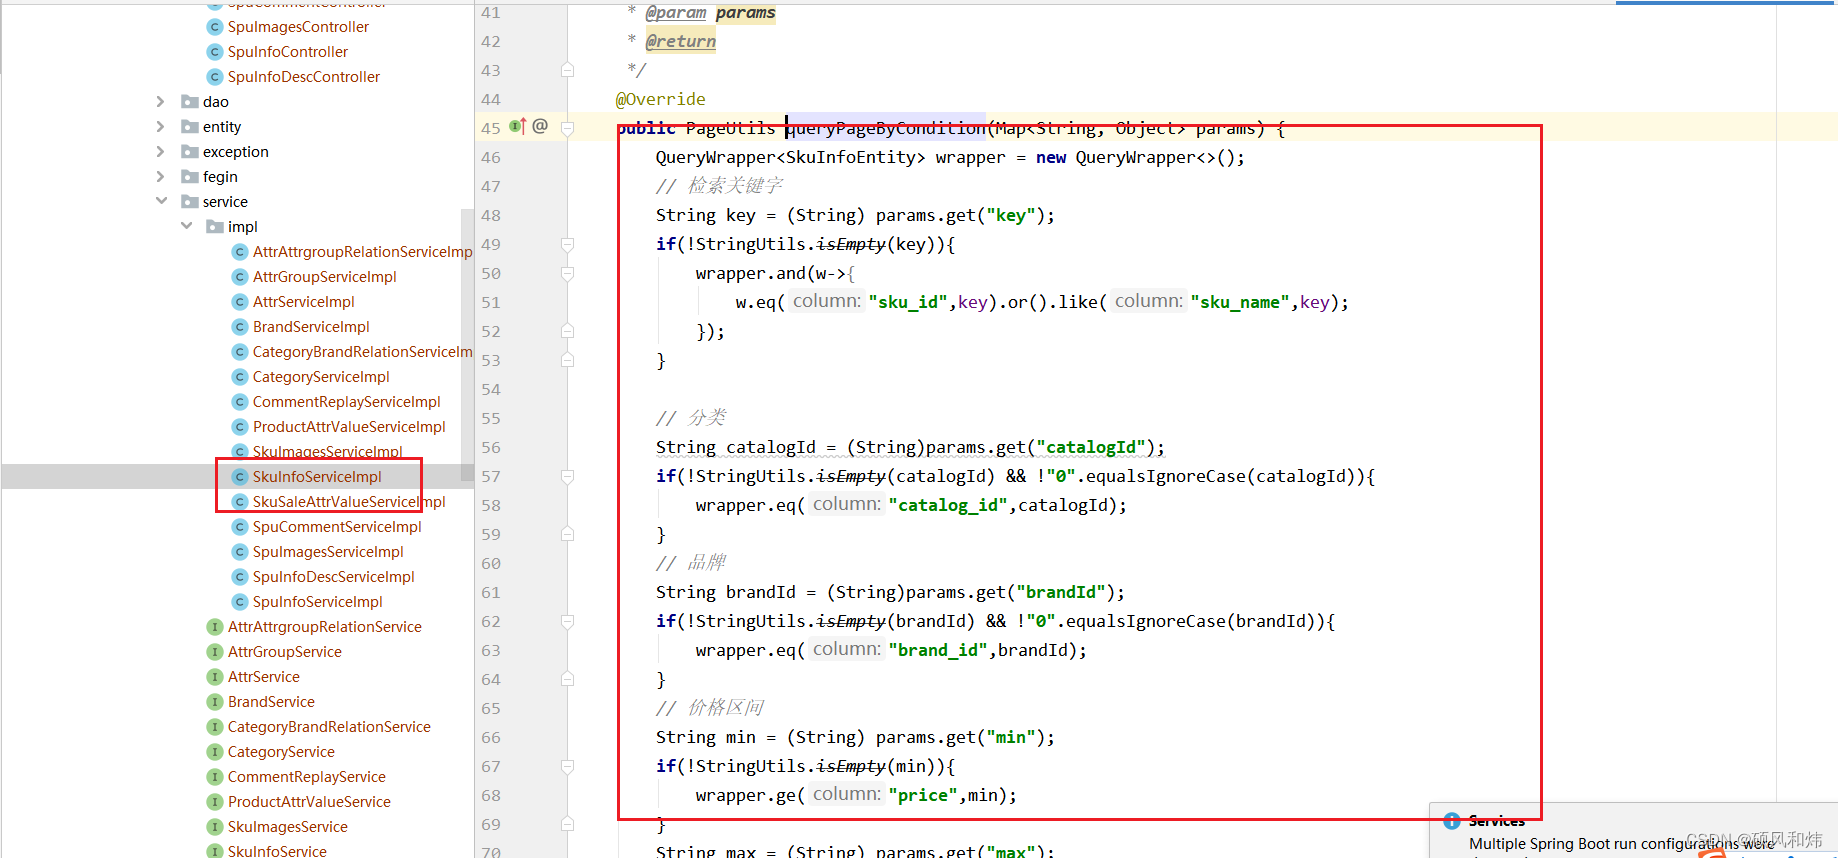Open CategoryBrandRelationService interface
The height and width of the screenshot is (858, 1838).
click(329, 727)
